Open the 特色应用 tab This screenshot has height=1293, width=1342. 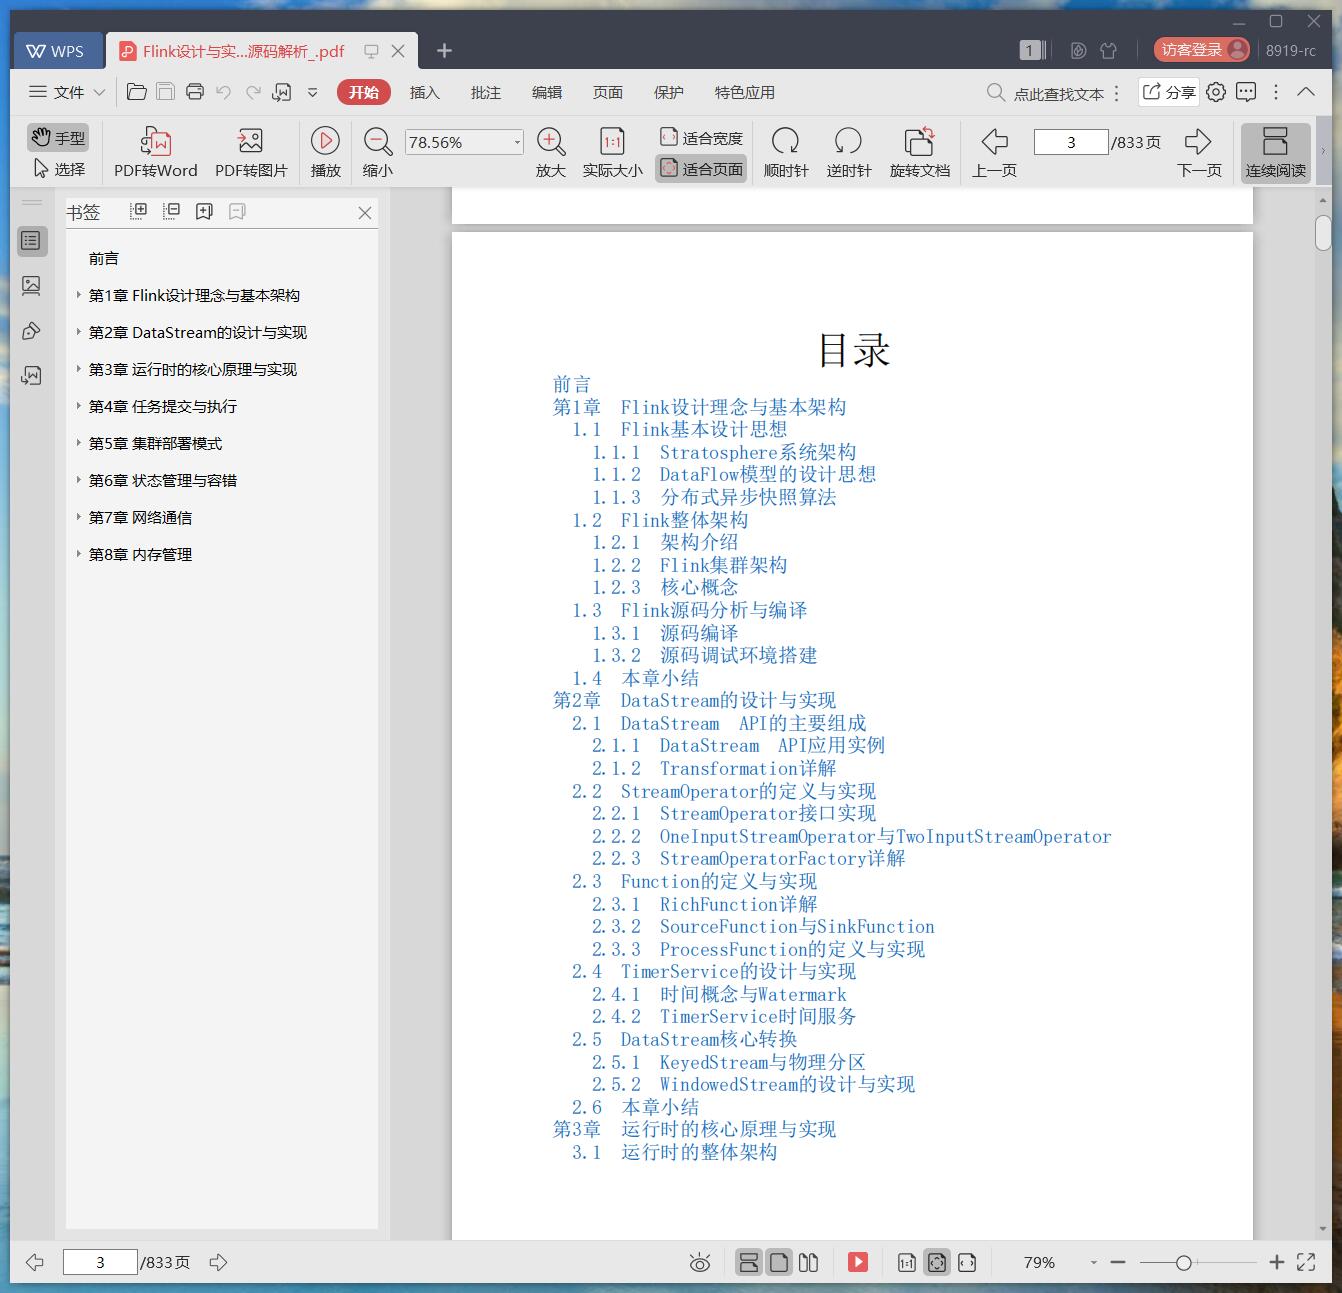point(745,92)
